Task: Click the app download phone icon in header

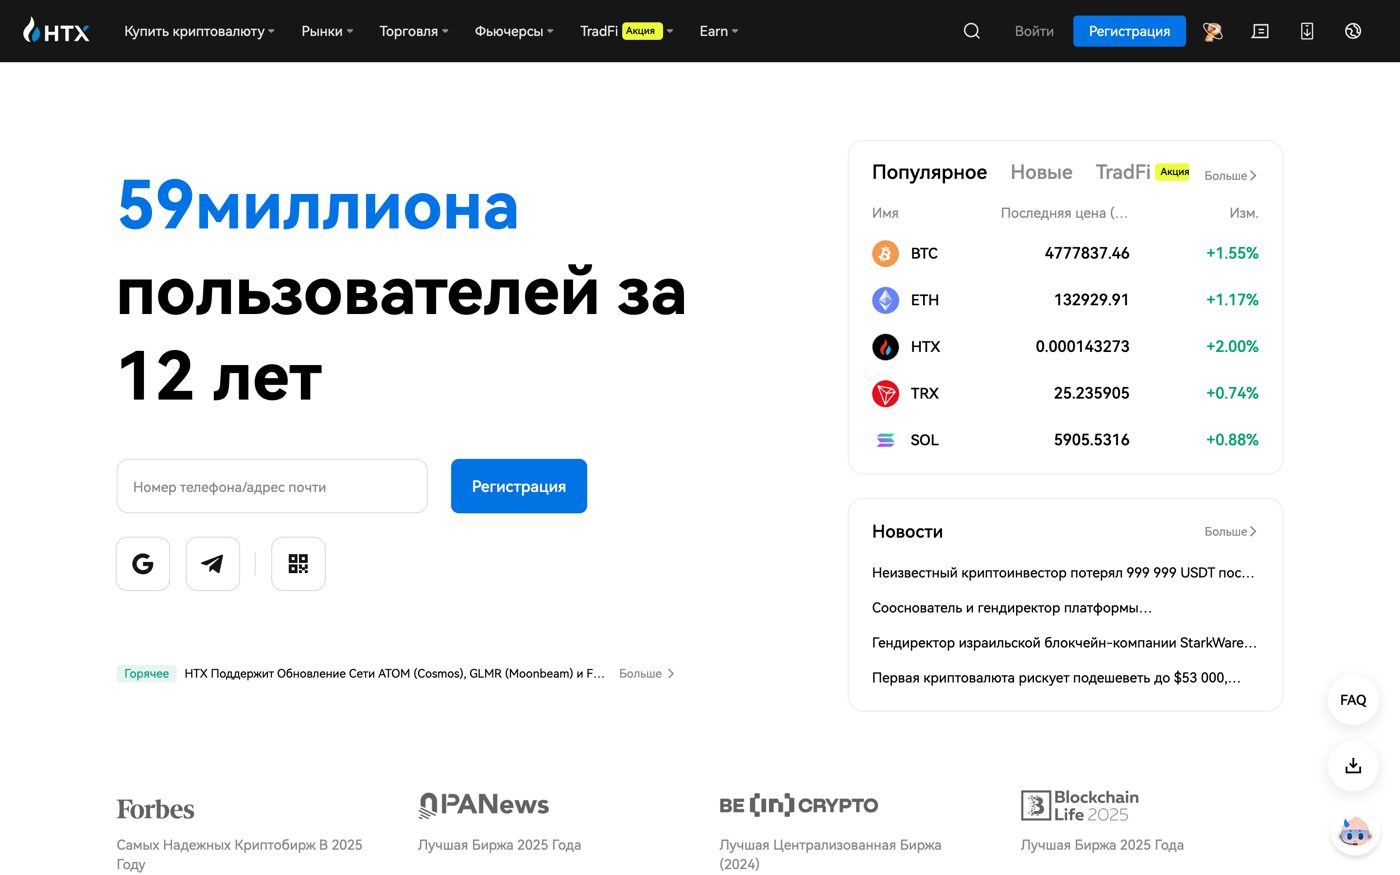Action: coord(1307,31)
